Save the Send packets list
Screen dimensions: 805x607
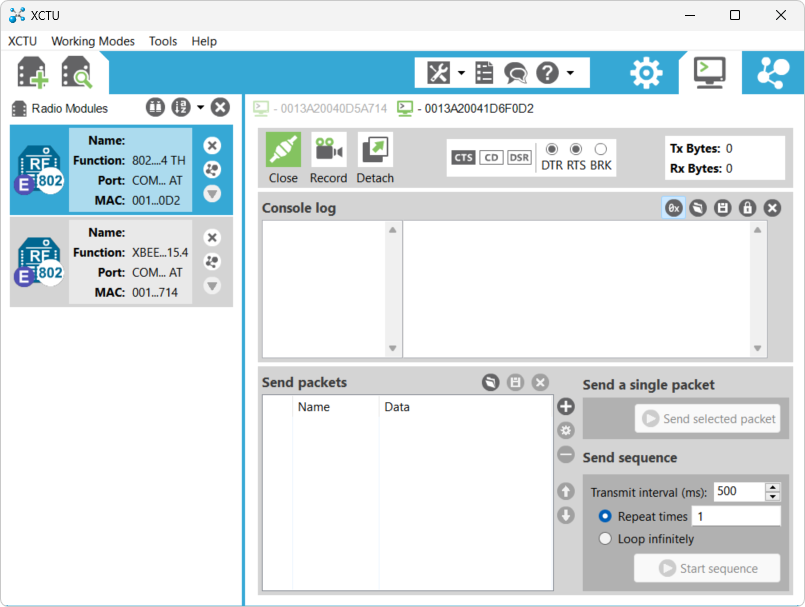[515, 382]
